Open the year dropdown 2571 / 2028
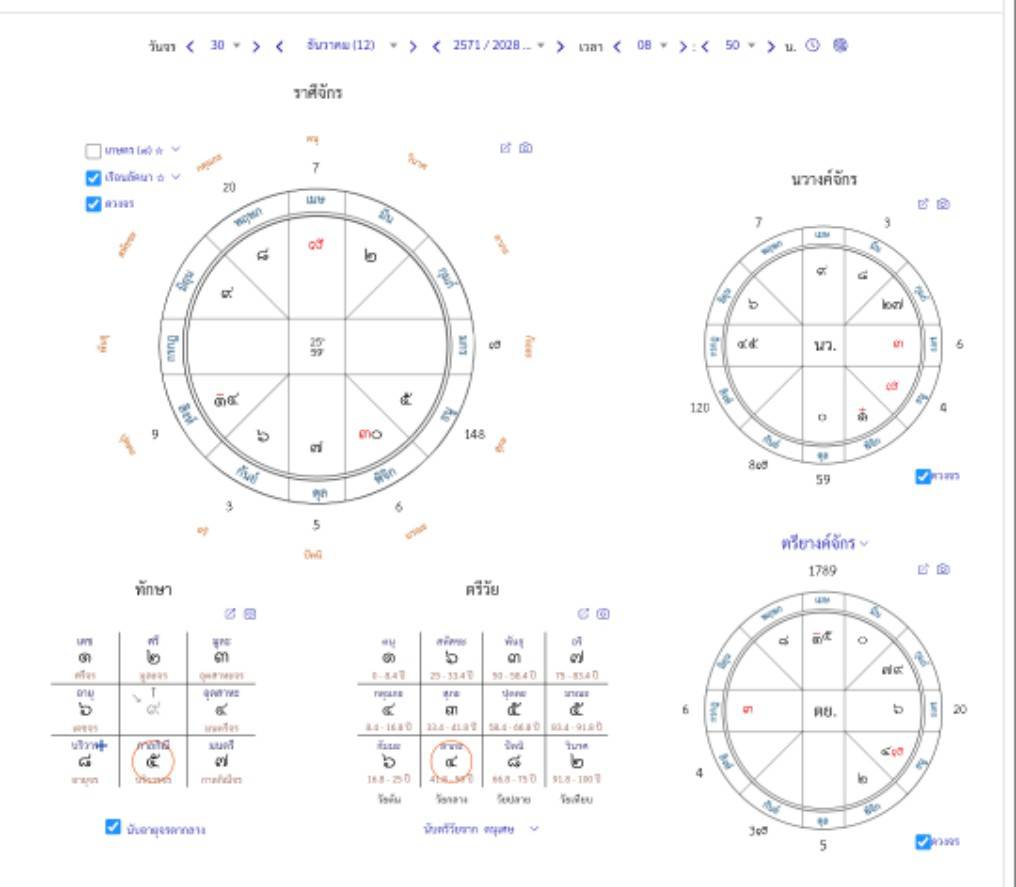This screenshot has width=1016, height=887. 498,45
